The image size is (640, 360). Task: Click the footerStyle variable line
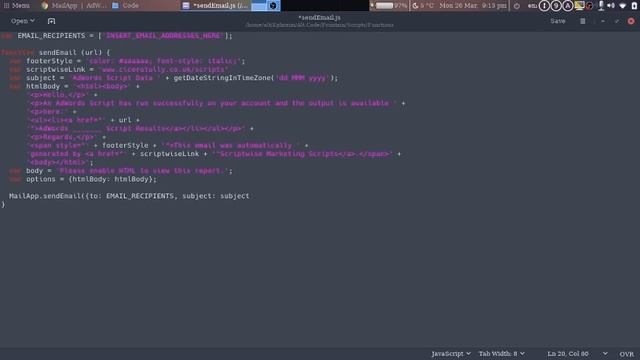(127, 61)
